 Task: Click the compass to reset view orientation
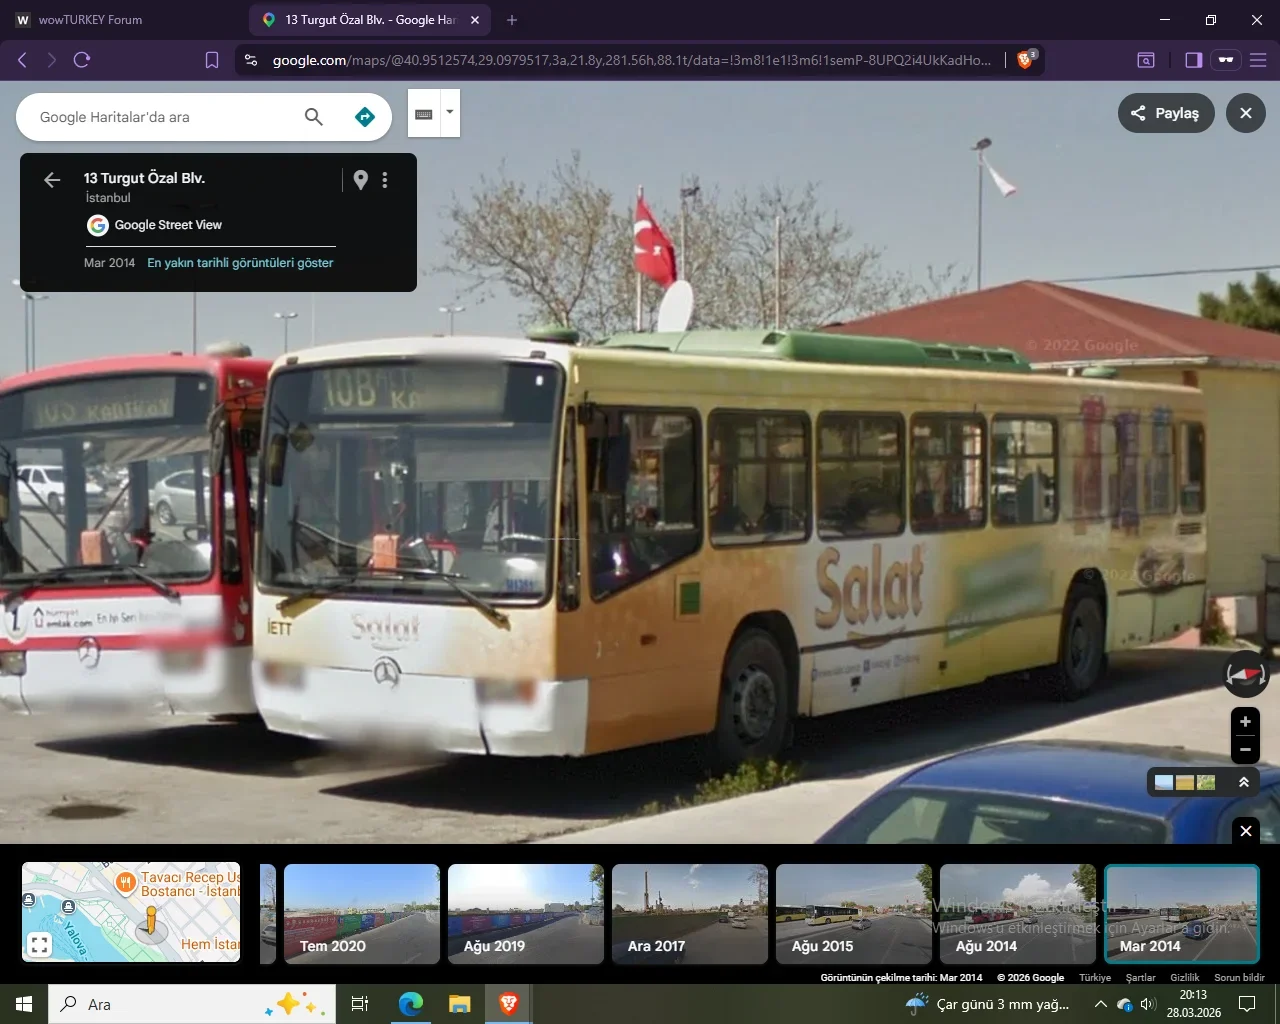(1245, 674)
